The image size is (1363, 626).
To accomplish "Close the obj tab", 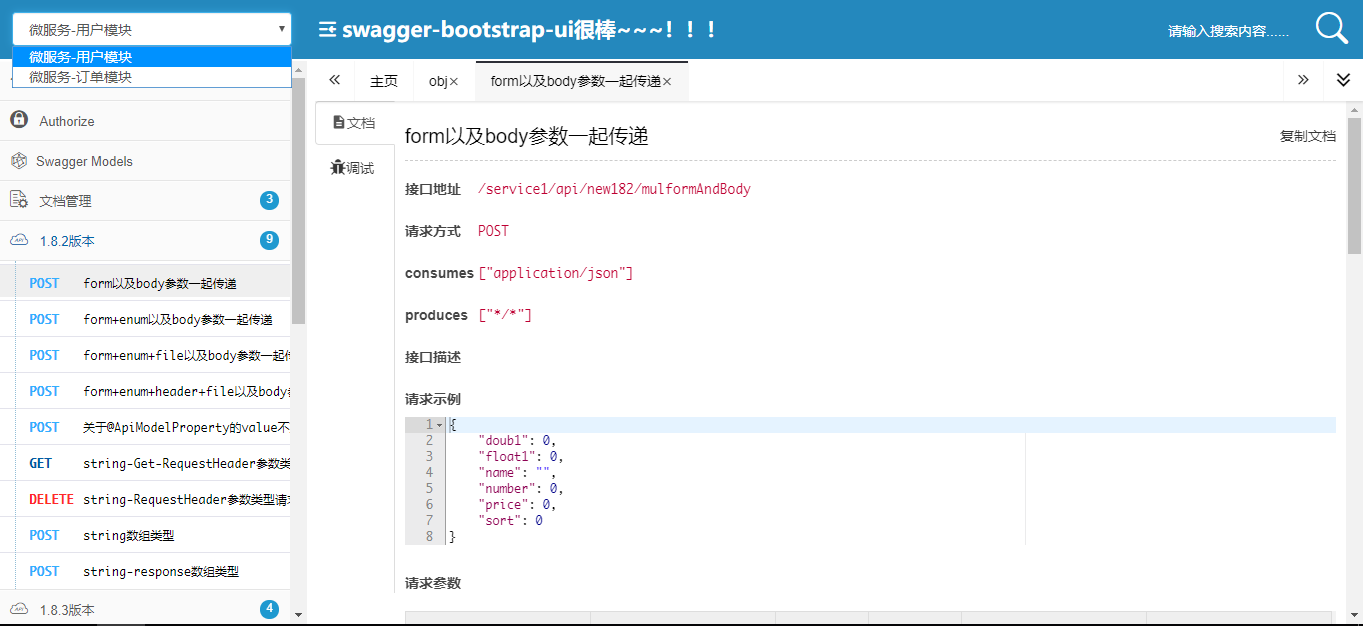I will click(x=454, y=82).
